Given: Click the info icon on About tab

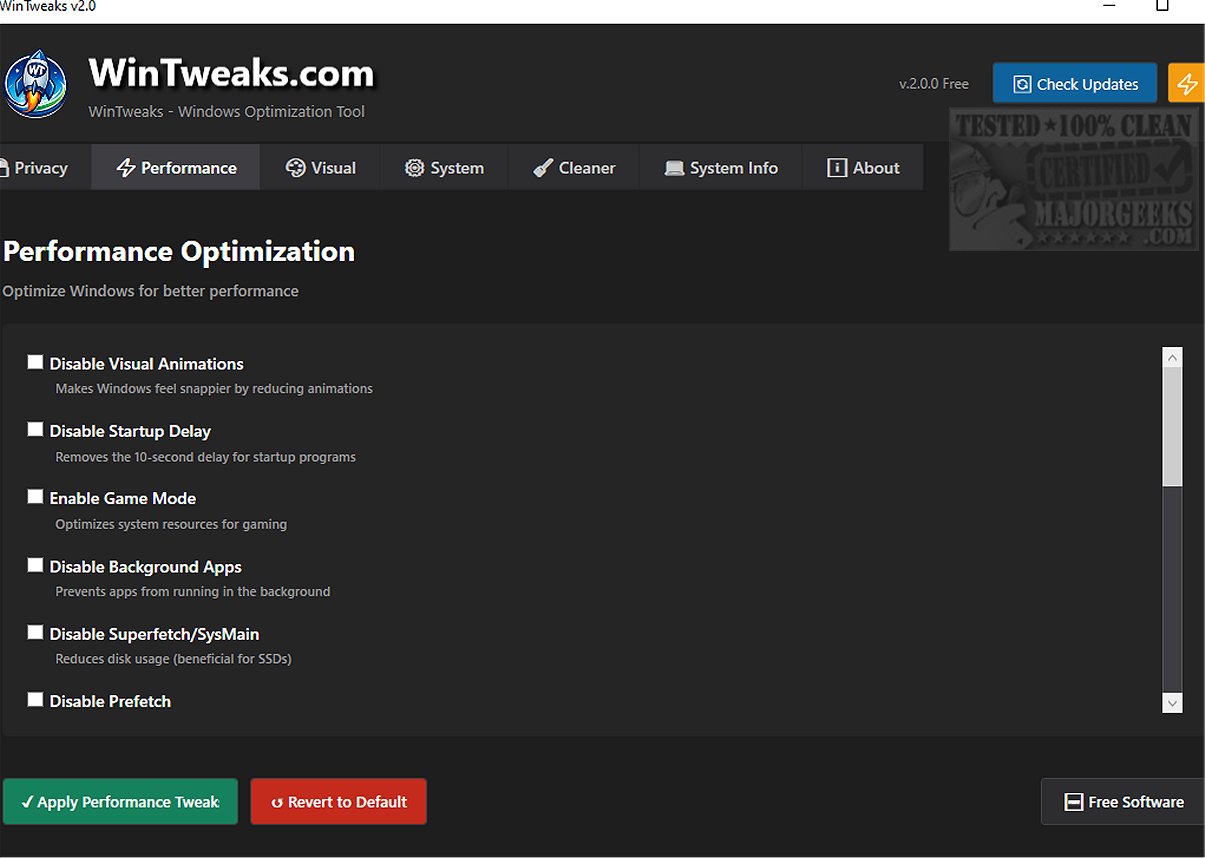Looking at the screenshot, I should coord(837,168).
